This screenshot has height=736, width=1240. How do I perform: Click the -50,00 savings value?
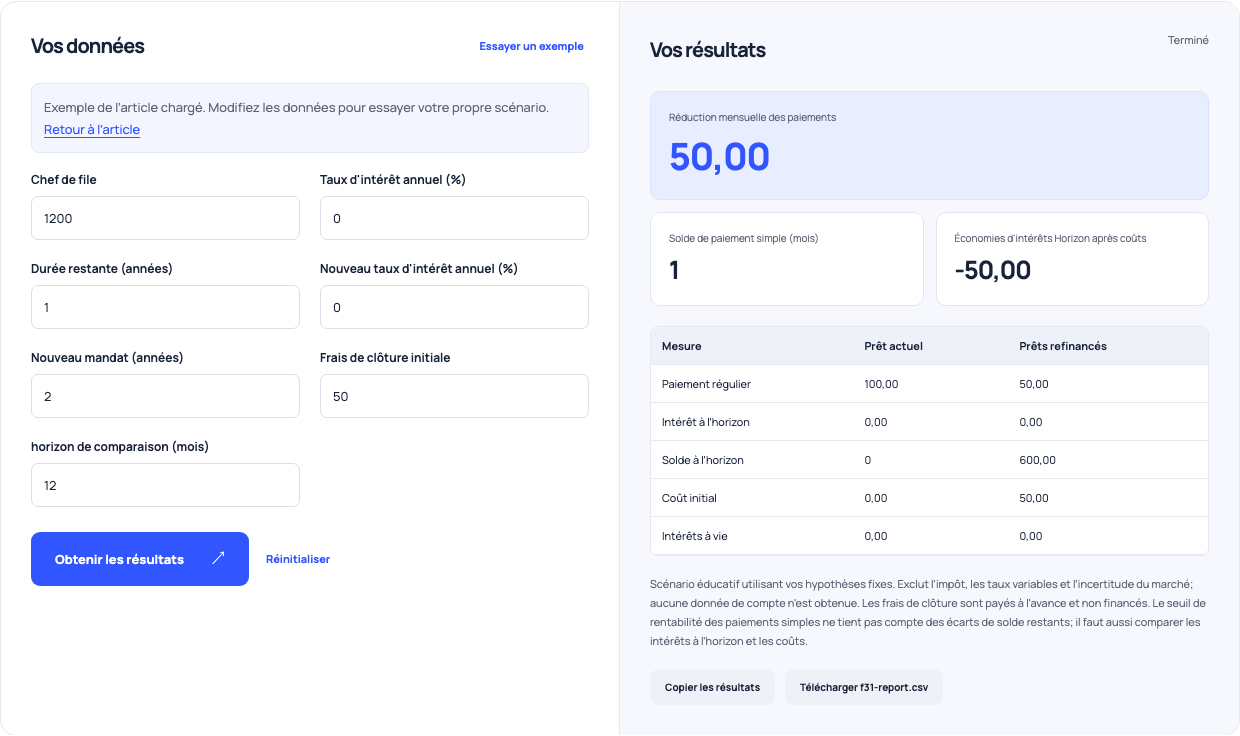[x=993, y=270]
